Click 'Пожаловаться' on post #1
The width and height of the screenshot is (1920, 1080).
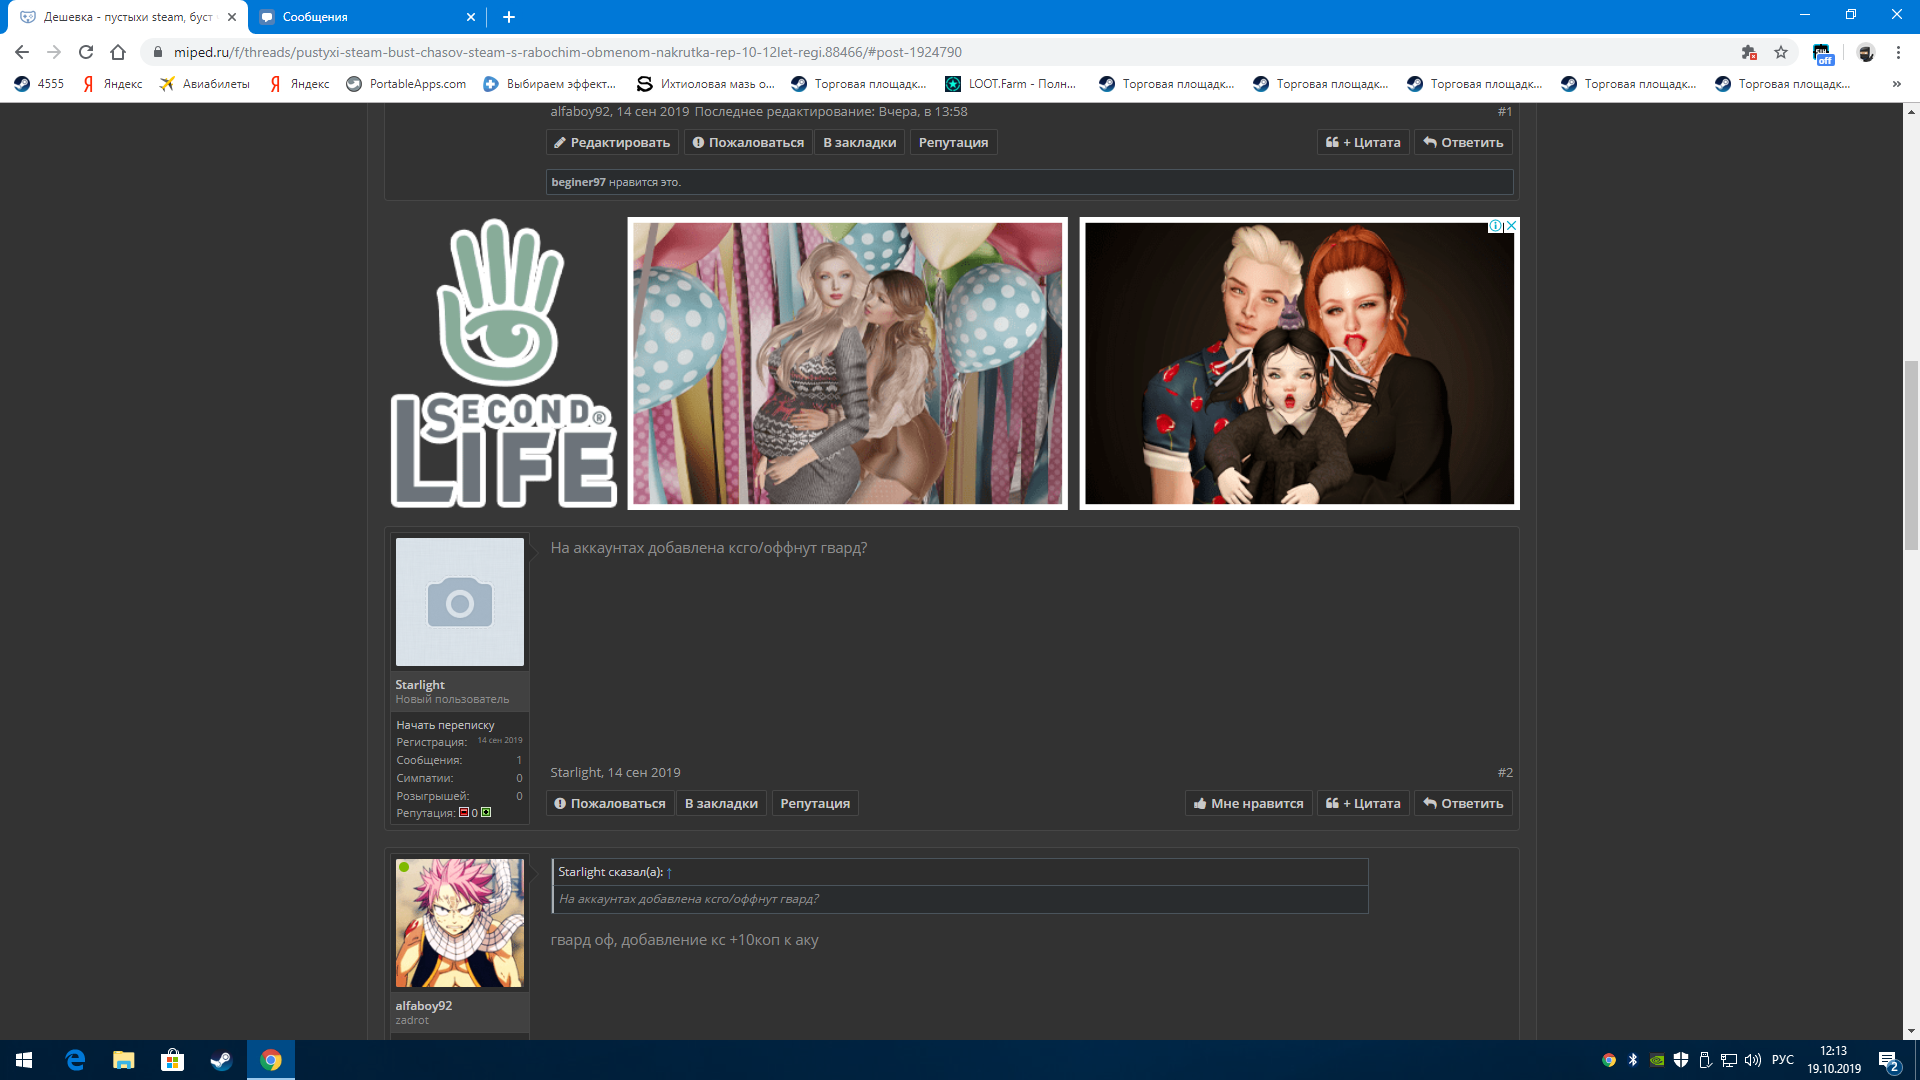[748, 143]
